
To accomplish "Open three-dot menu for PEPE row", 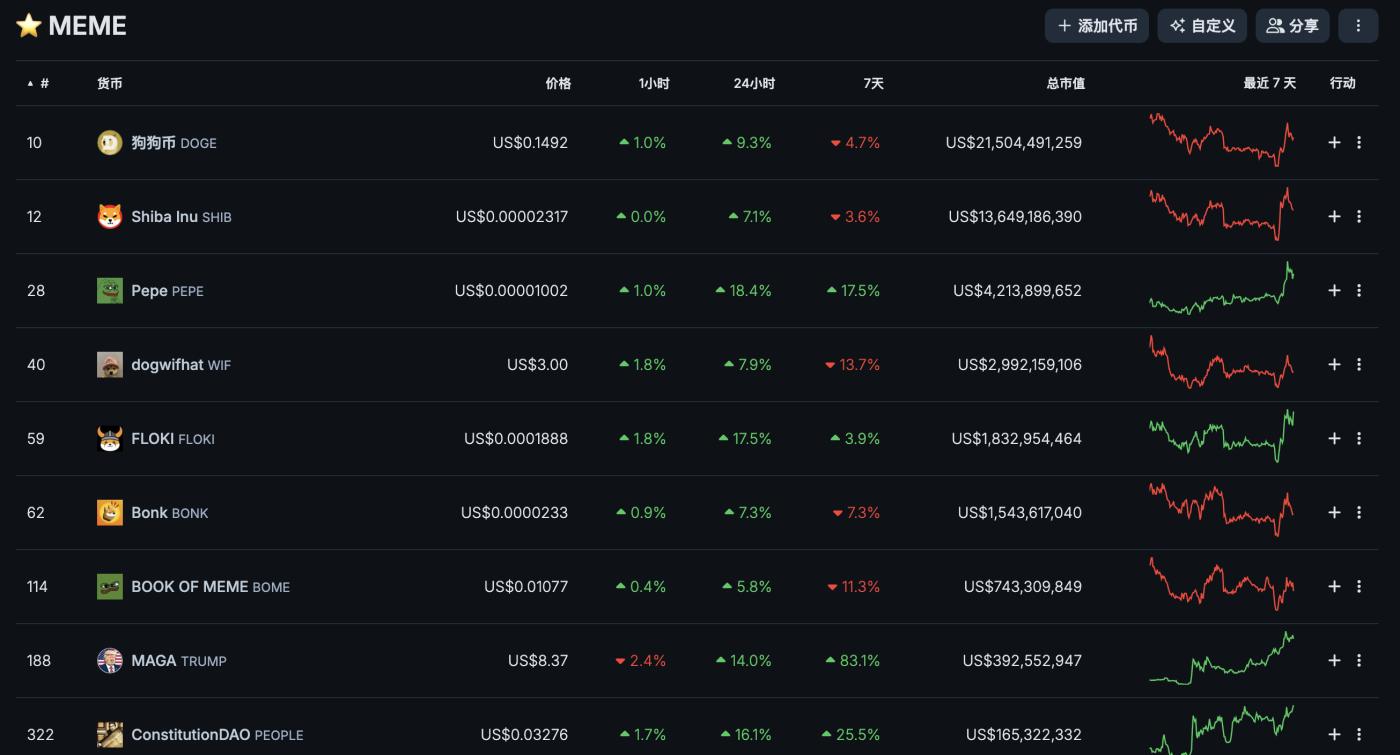I will click(1359, 291).
